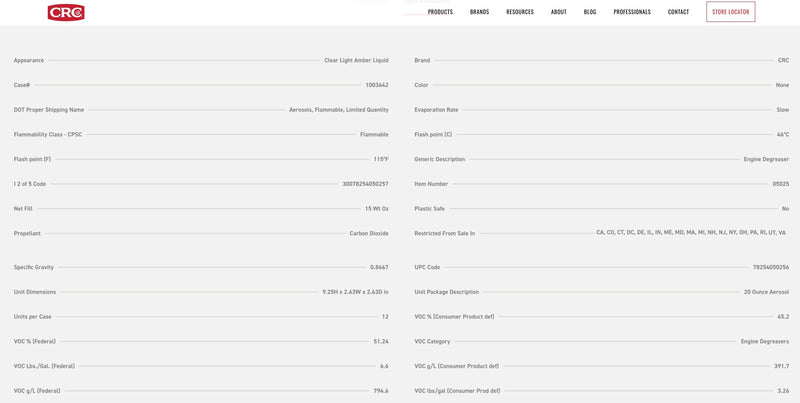The width and height of the screenshot is (800, 403).
Task: Click the CRC logo
Action: 66,12
